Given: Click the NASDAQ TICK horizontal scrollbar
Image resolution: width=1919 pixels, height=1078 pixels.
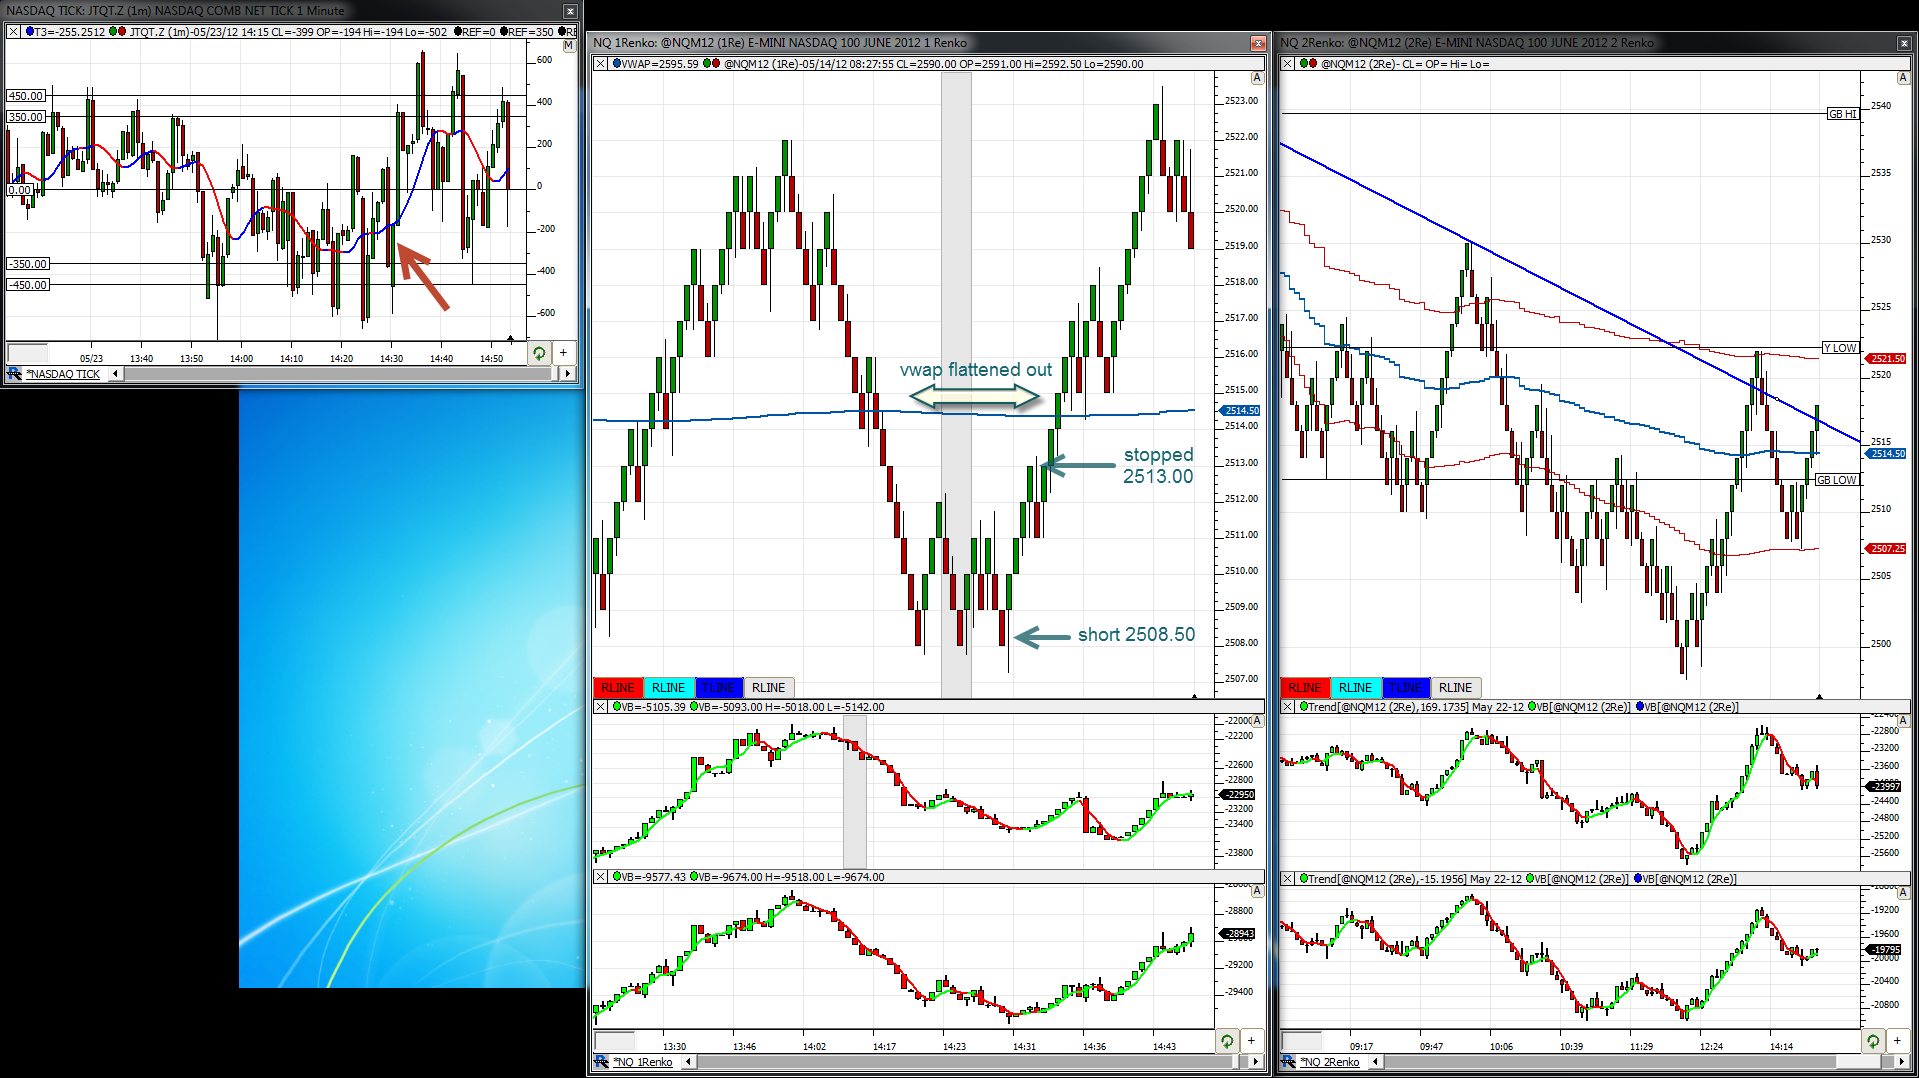Looking at the screenshot, I should (340, 374).
